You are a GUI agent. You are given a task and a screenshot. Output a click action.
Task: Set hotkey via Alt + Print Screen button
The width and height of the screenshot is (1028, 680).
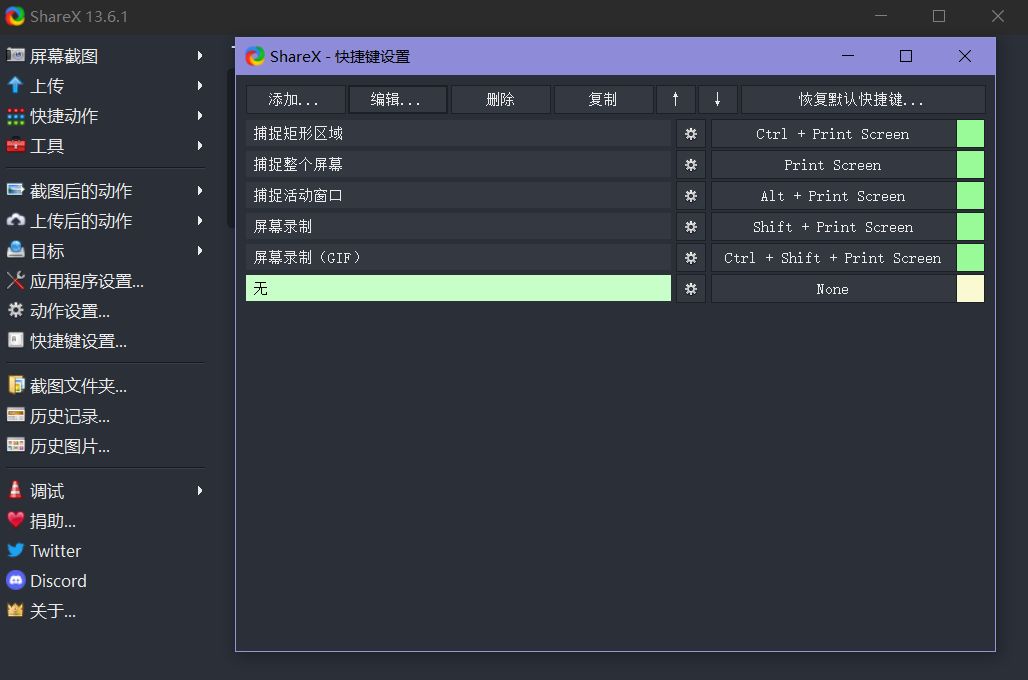pos(833,195)
